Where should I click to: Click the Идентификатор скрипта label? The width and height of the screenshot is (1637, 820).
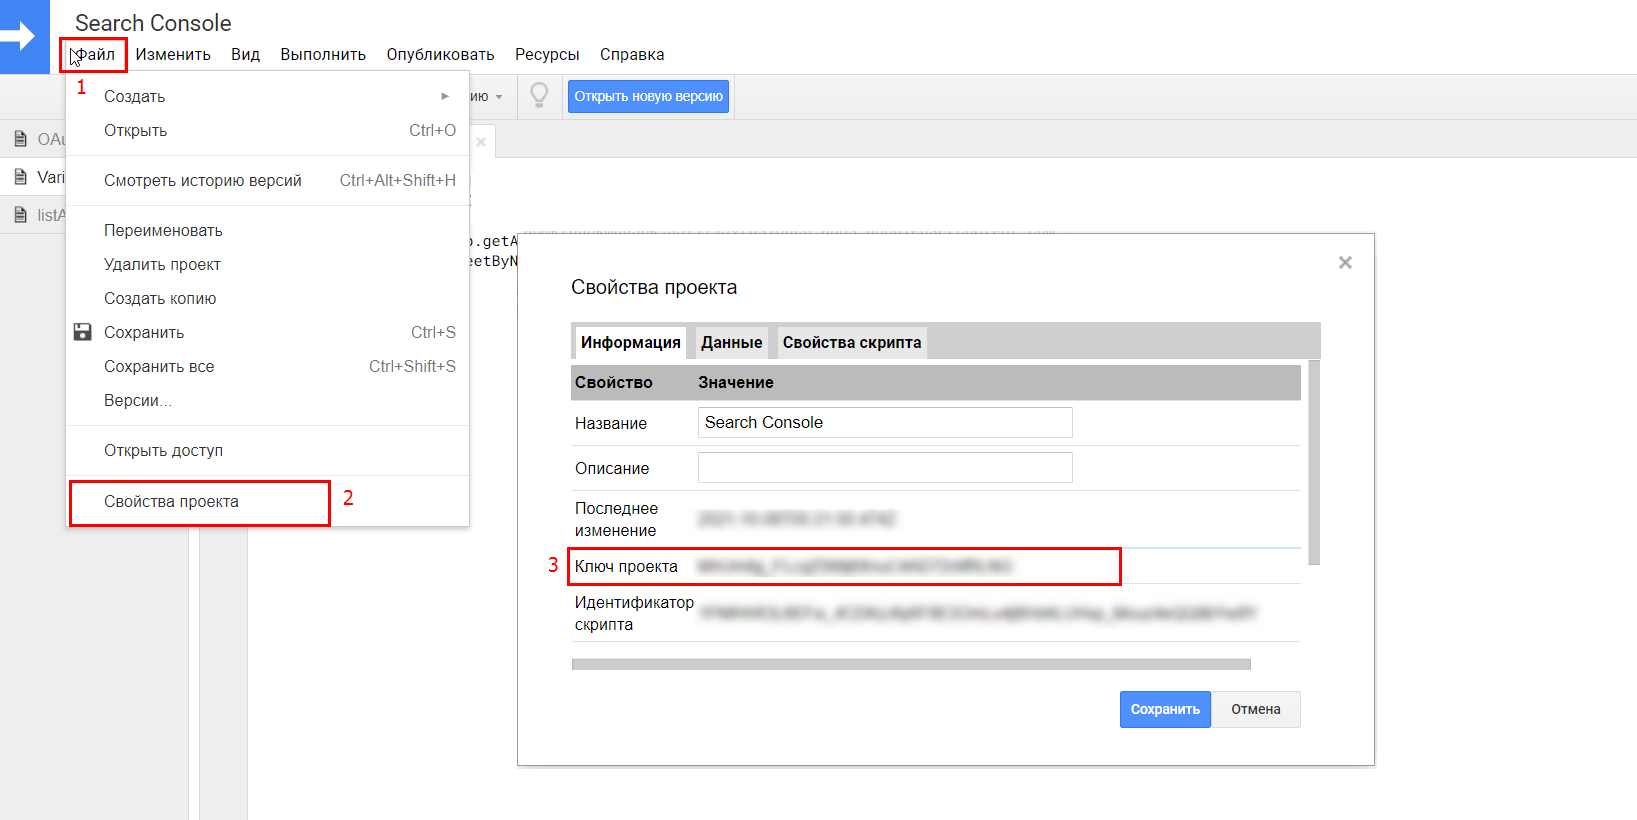click(634, 613)
